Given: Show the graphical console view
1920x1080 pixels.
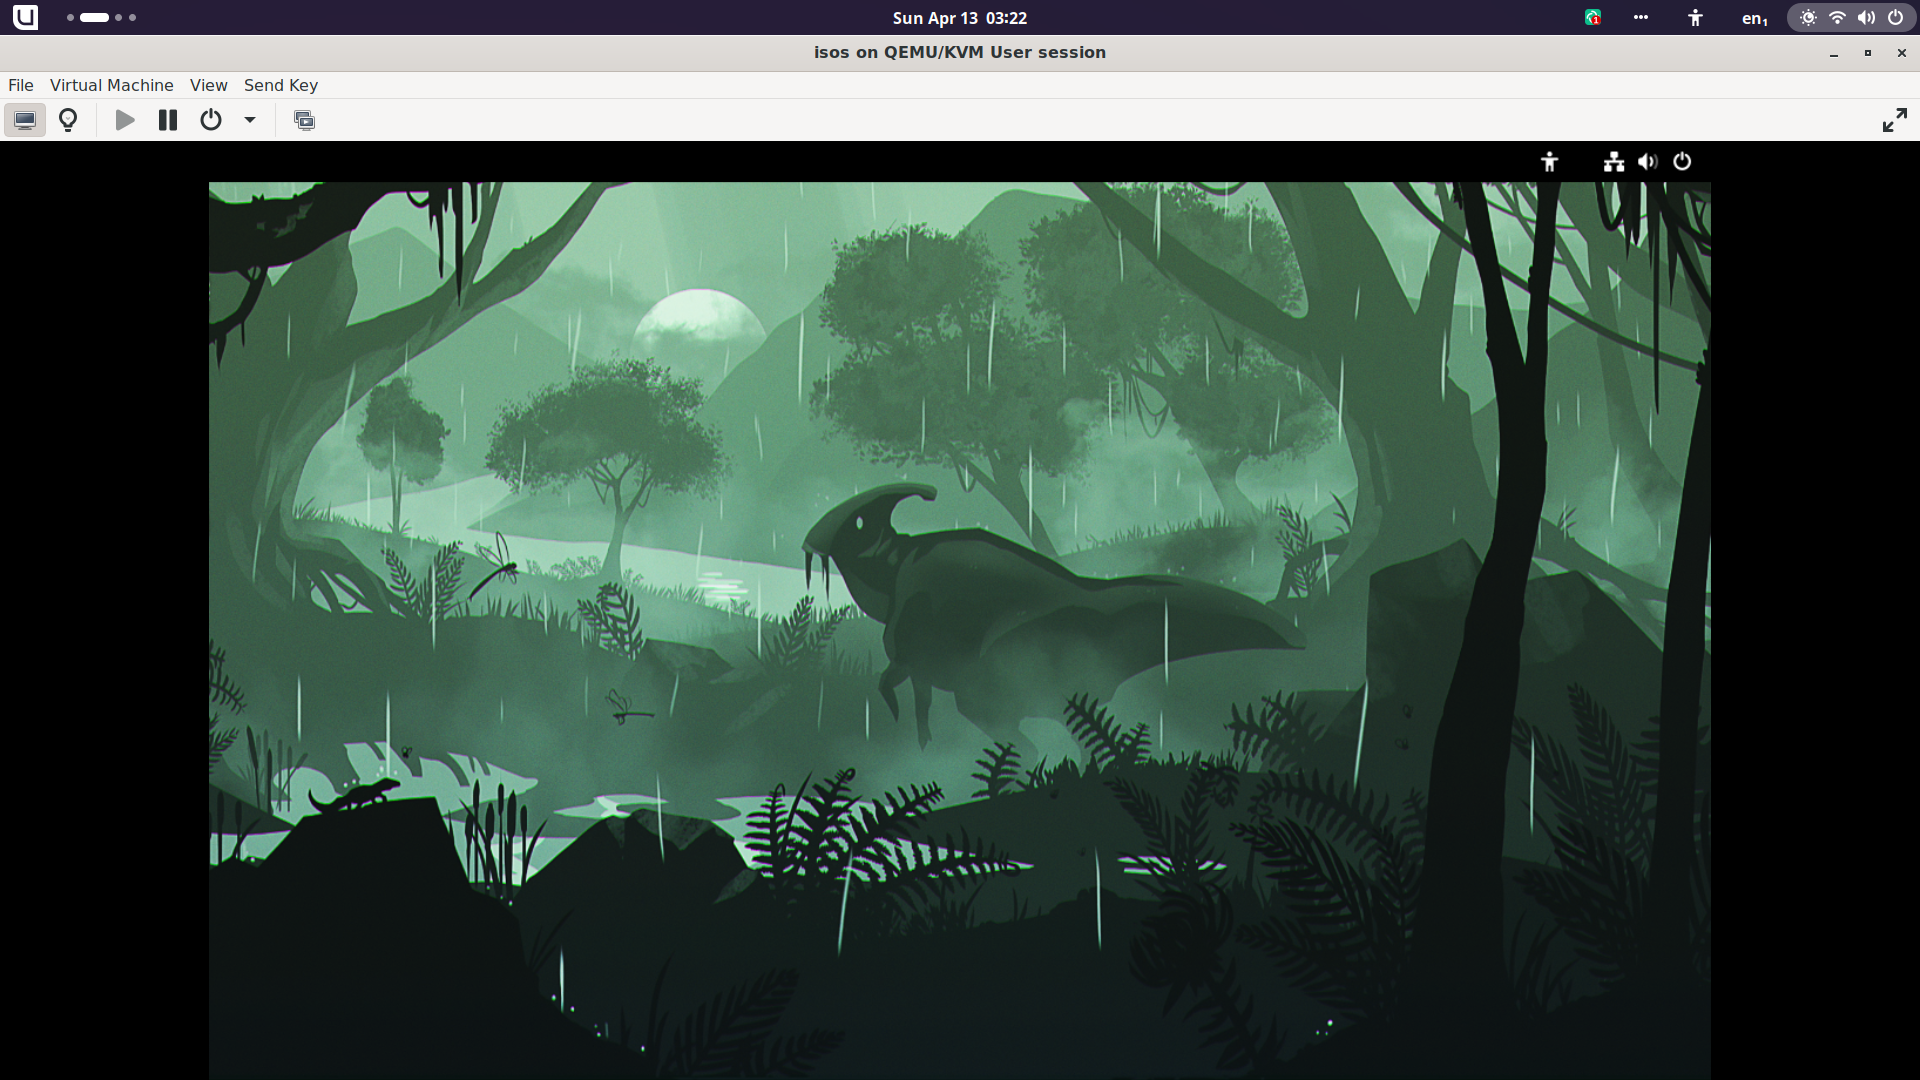Looking at the screenshot, I should 25,120.
